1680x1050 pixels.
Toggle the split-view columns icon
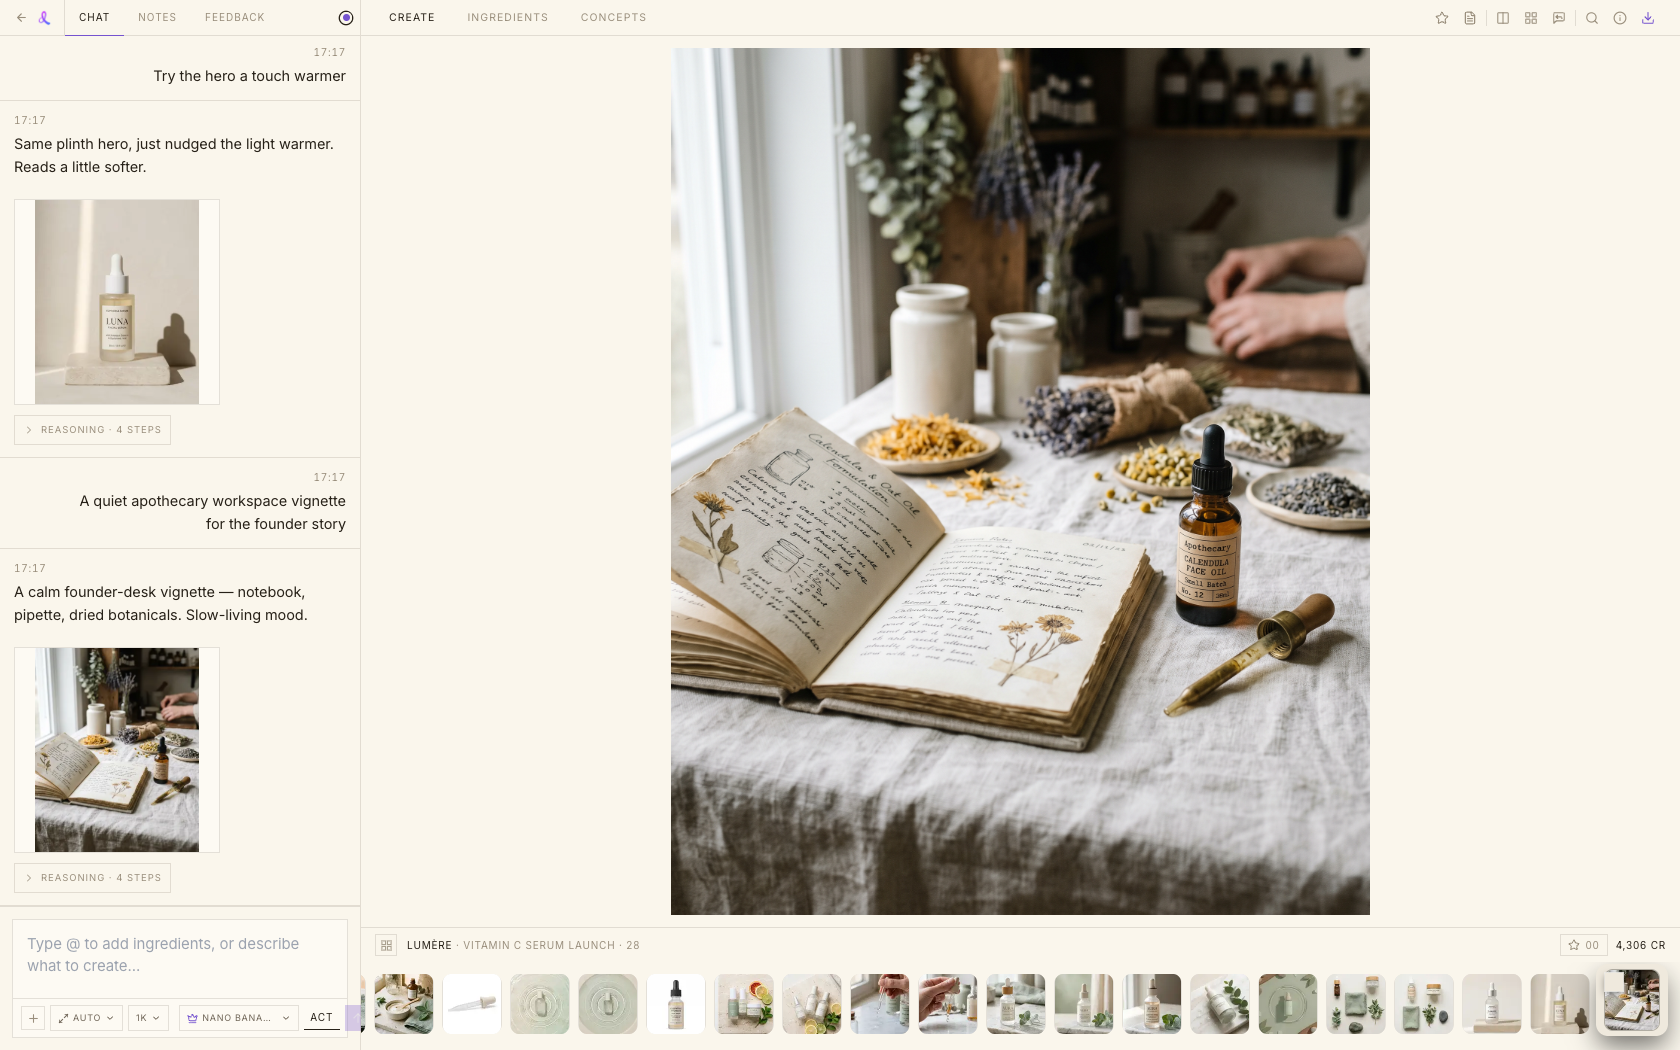[x=1503, y=18]
